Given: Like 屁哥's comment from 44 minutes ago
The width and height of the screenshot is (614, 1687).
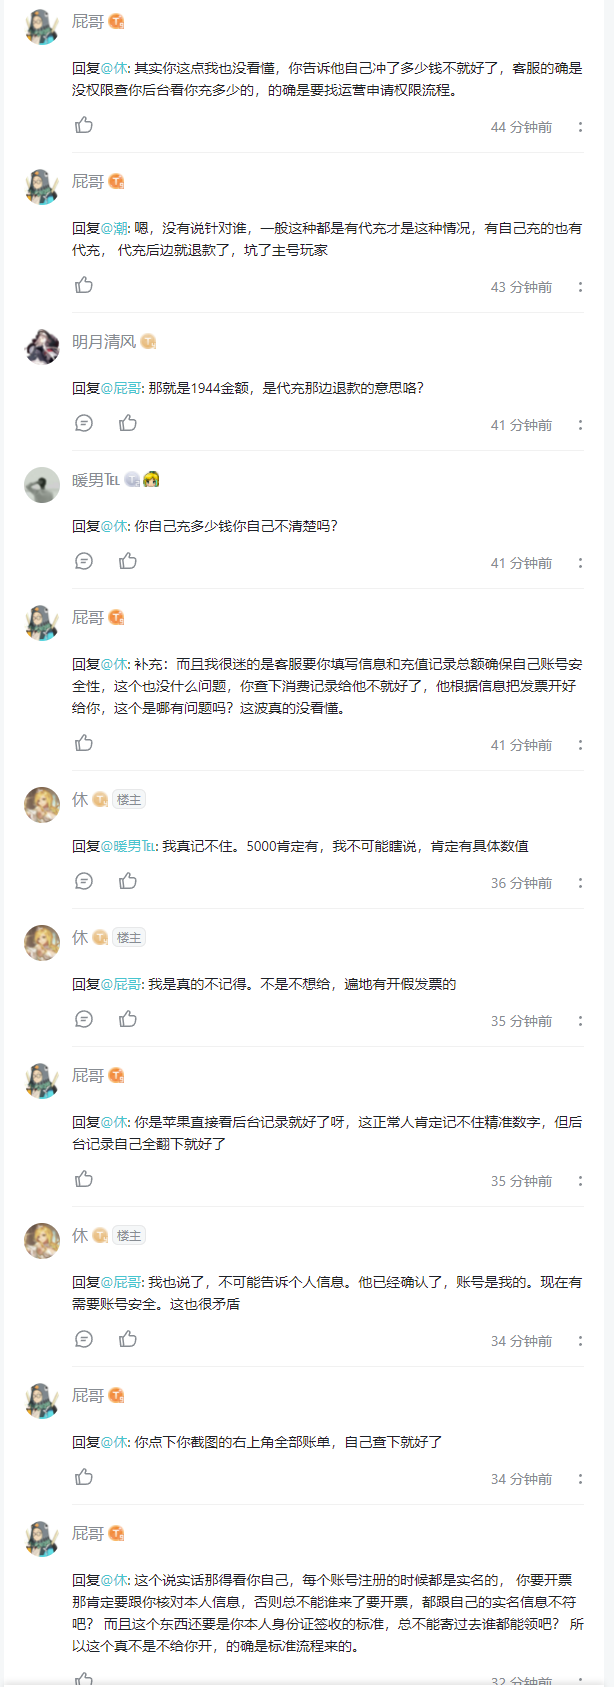Looking at the screenshot, I should (84, 125).
